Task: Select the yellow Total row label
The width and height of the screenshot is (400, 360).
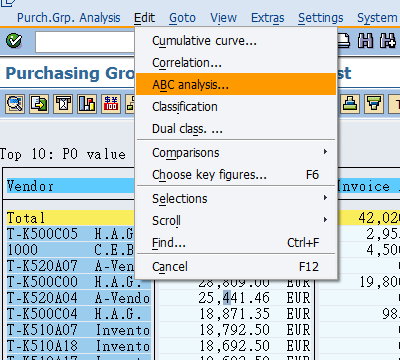Action: click(x=70, y=218)
